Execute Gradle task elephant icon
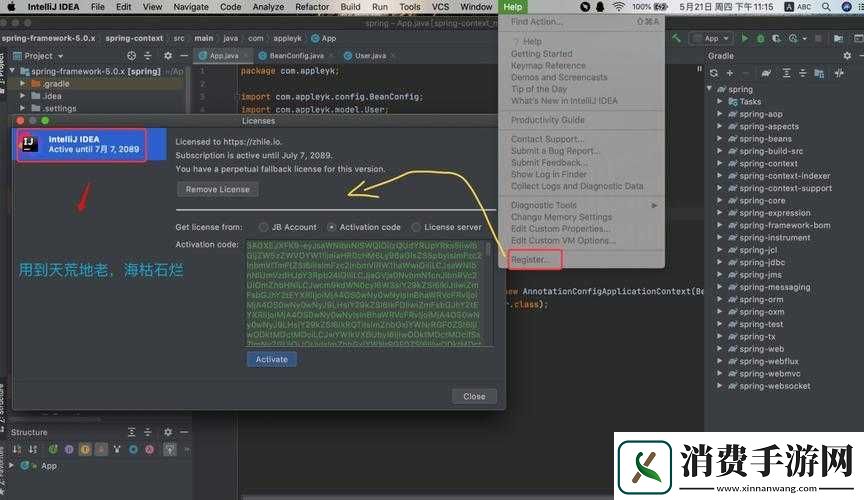This screenshot has height=500, width=864. click(766, 73)
